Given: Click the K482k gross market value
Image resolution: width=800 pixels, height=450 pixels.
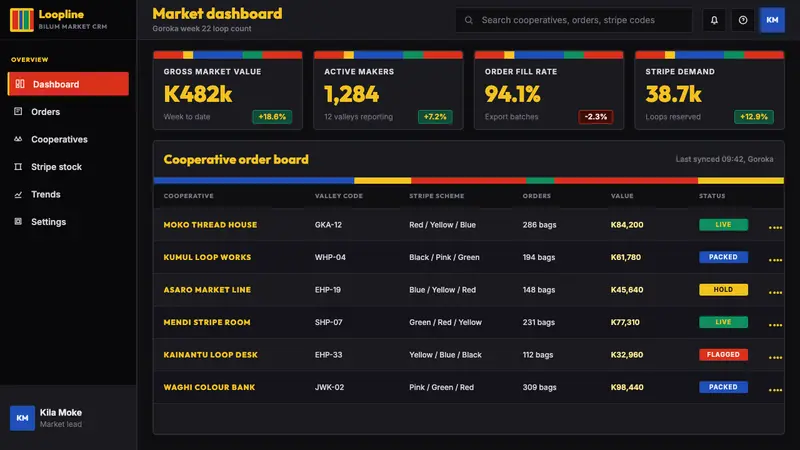Looking at the screenshot, I should pyautogui.click(x=197, y=94).
